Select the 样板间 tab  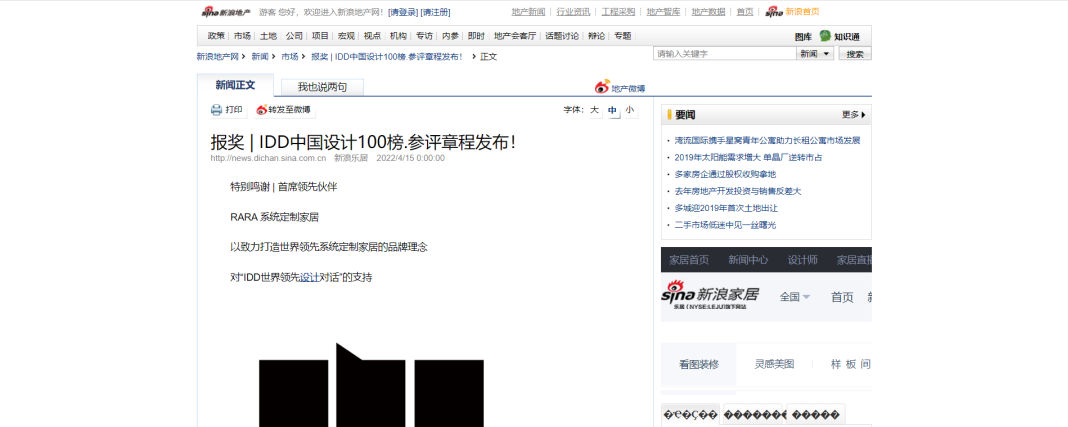point(850,364)
